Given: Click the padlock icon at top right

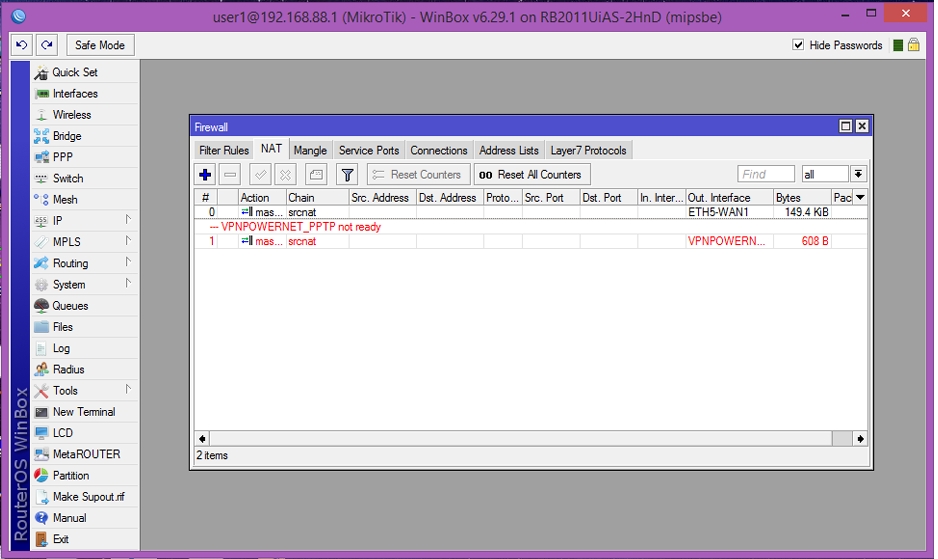Looking at the screenshot, I should click(913, 45).
